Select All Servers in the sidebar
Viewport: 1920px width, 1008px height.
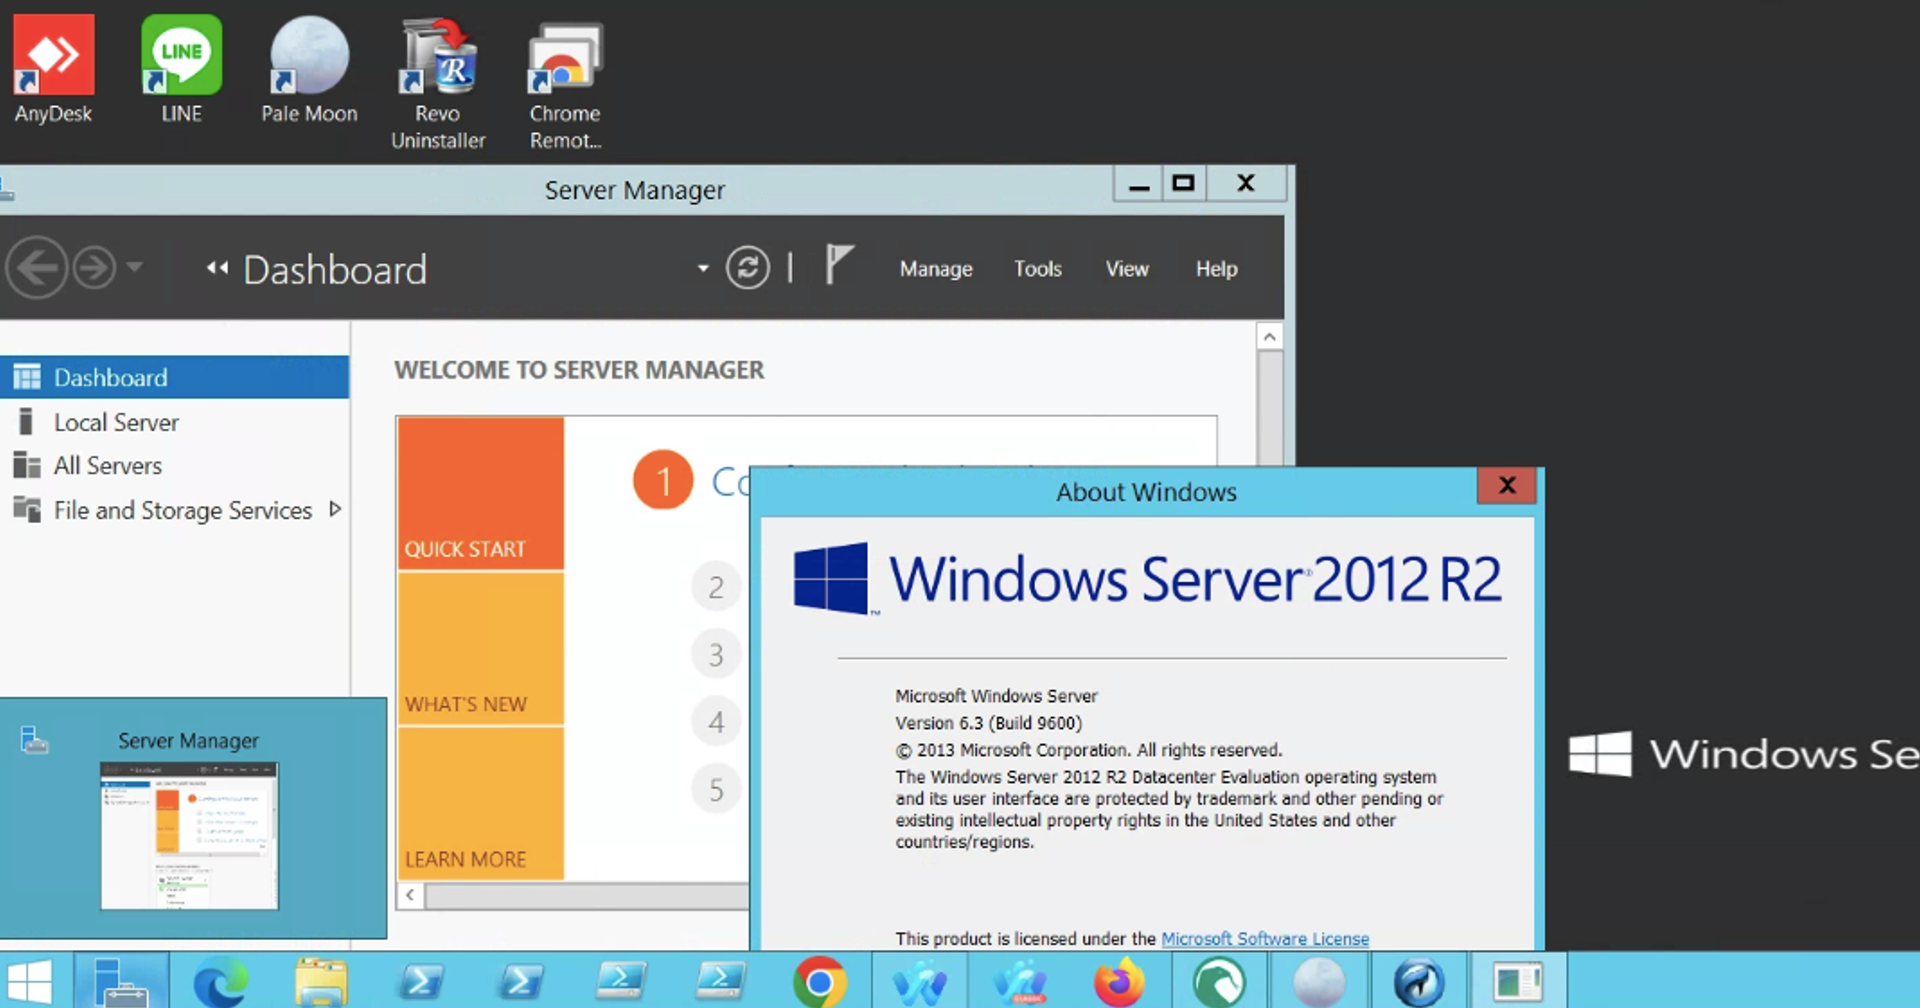[107, 465]
